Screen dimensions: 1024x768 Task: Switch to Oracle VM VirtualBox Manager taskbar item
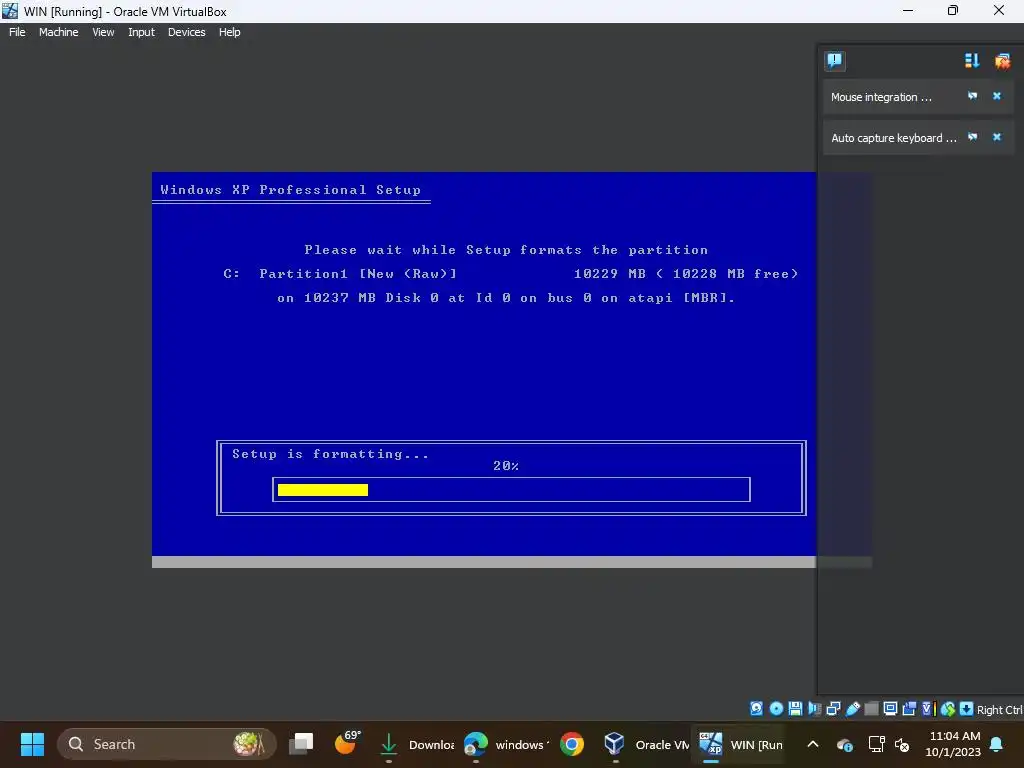coord(645,744)
